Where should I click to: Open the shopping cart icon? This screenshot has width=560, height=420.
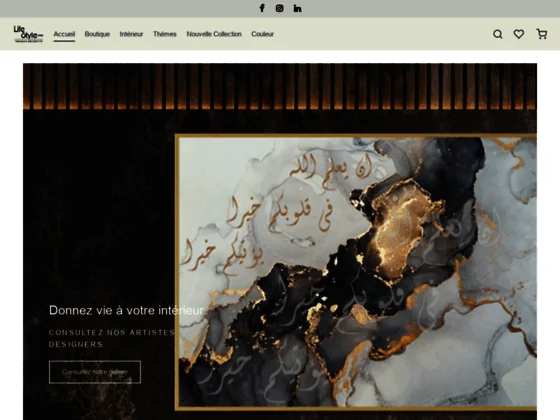[x=541, y=34]
